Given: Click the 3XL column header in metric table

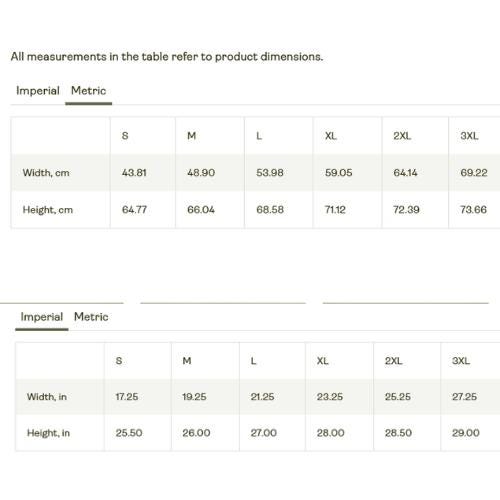Looking at the screenshot, I should point(469,136).
